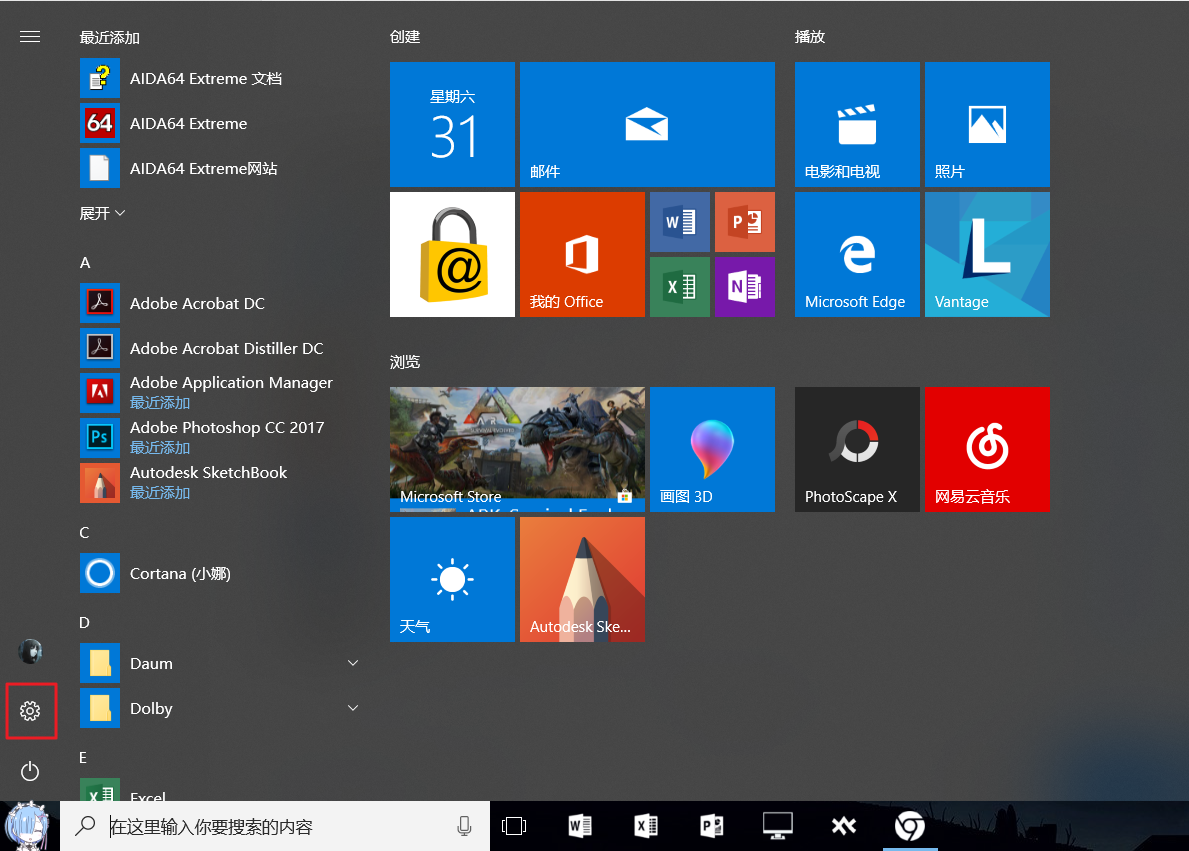Viewport: 1189px width, 851px height.
Task: Launch PhotoScape X tile
Action: (857, 449)
